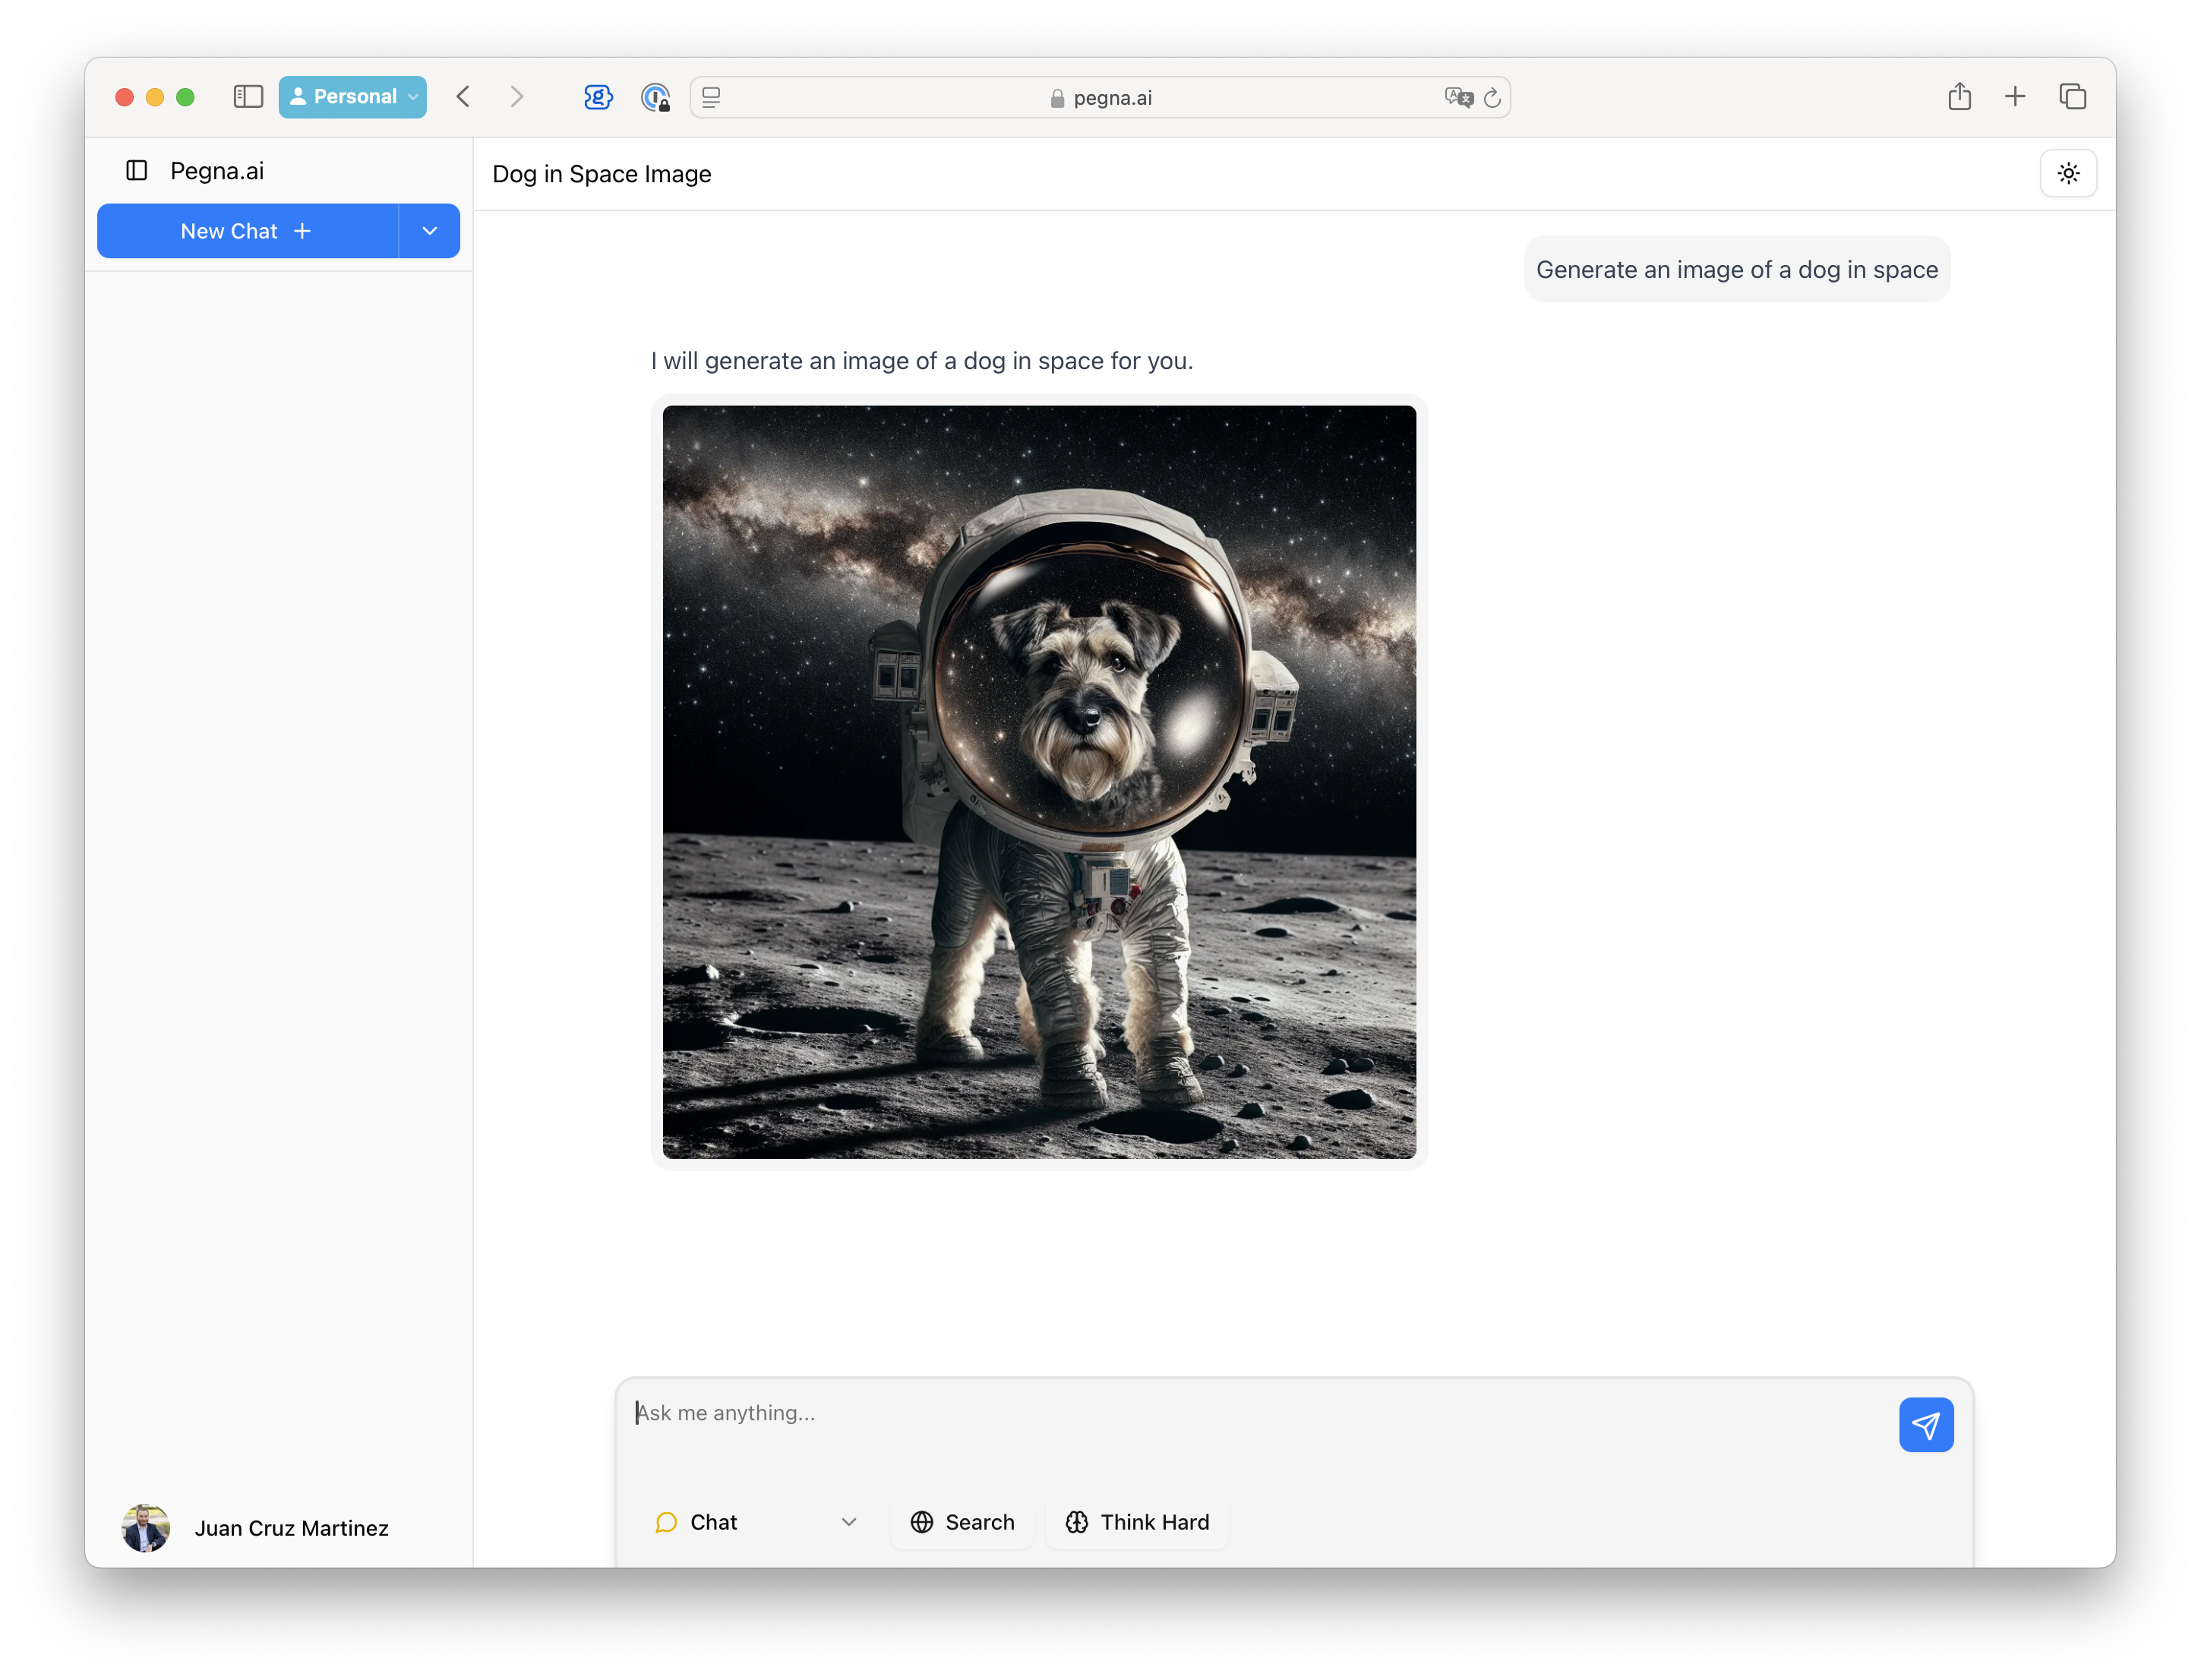2201x1680 pixels.
Task: Toggle the Search web option
Action: 962,1522
